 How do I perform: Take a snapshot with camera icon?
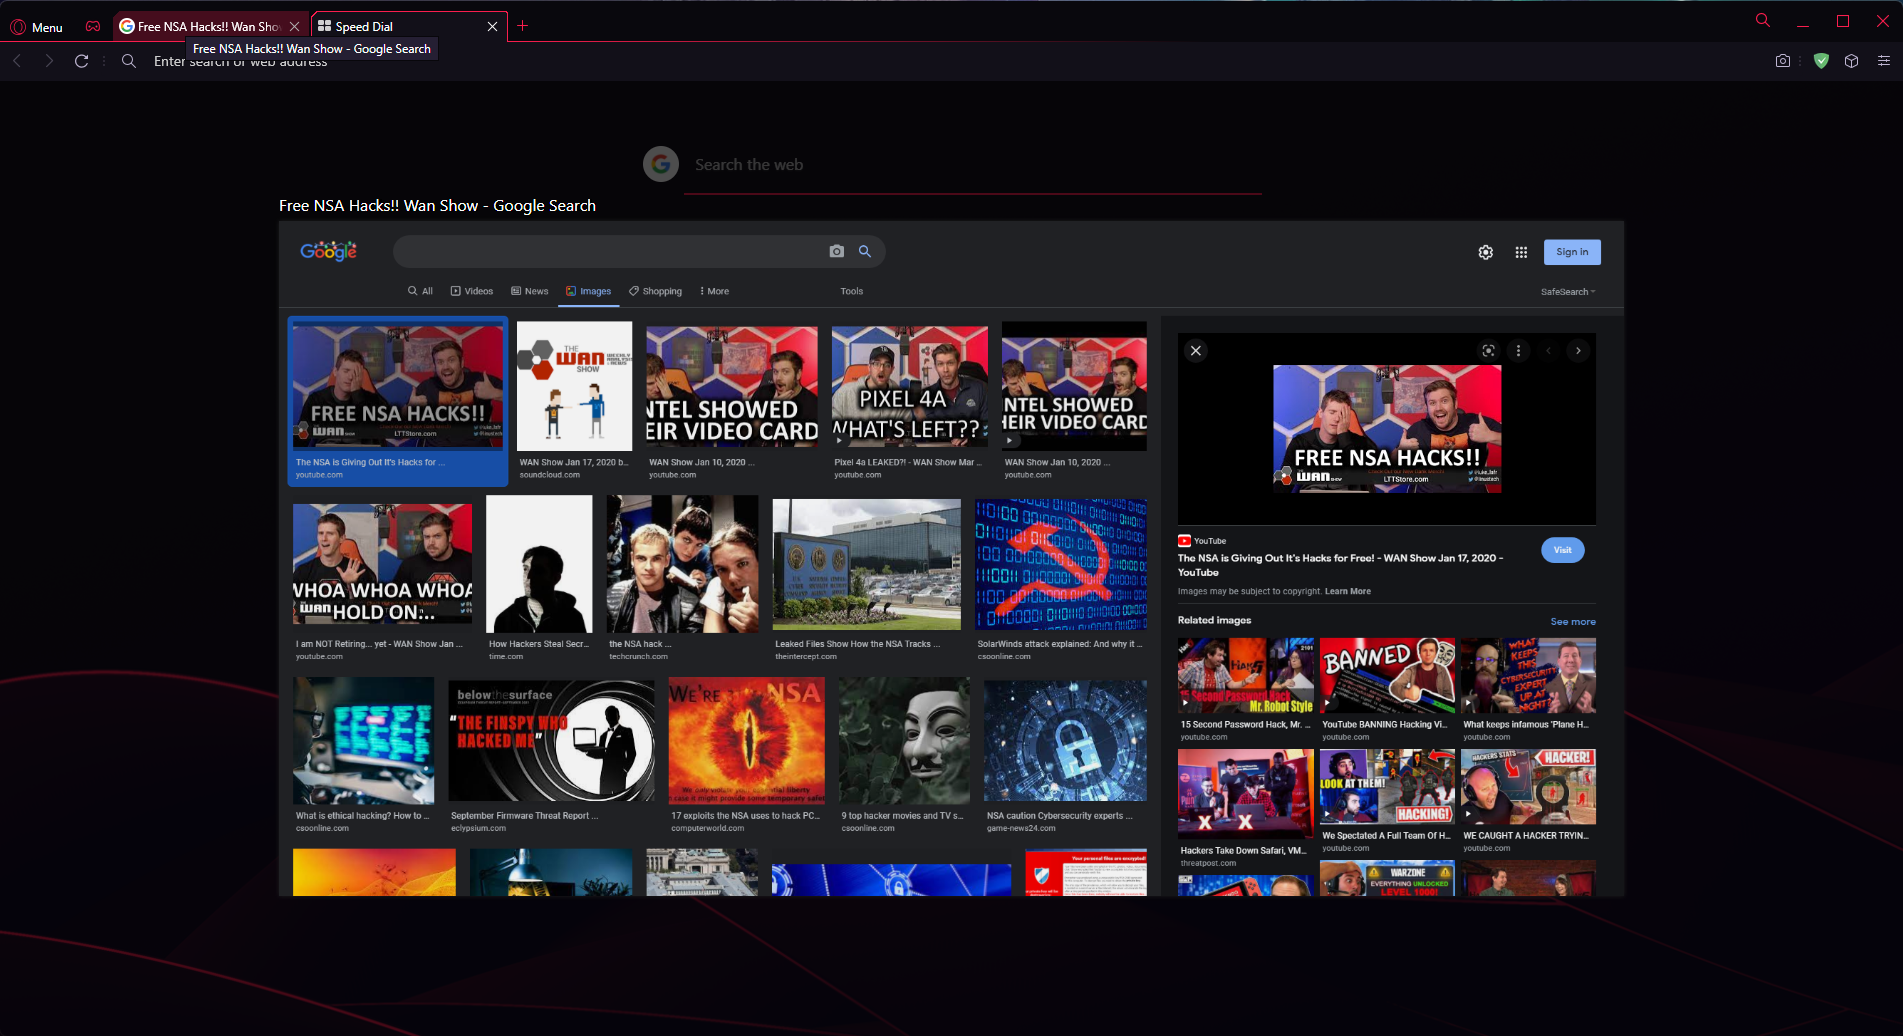click(1783, 61)
